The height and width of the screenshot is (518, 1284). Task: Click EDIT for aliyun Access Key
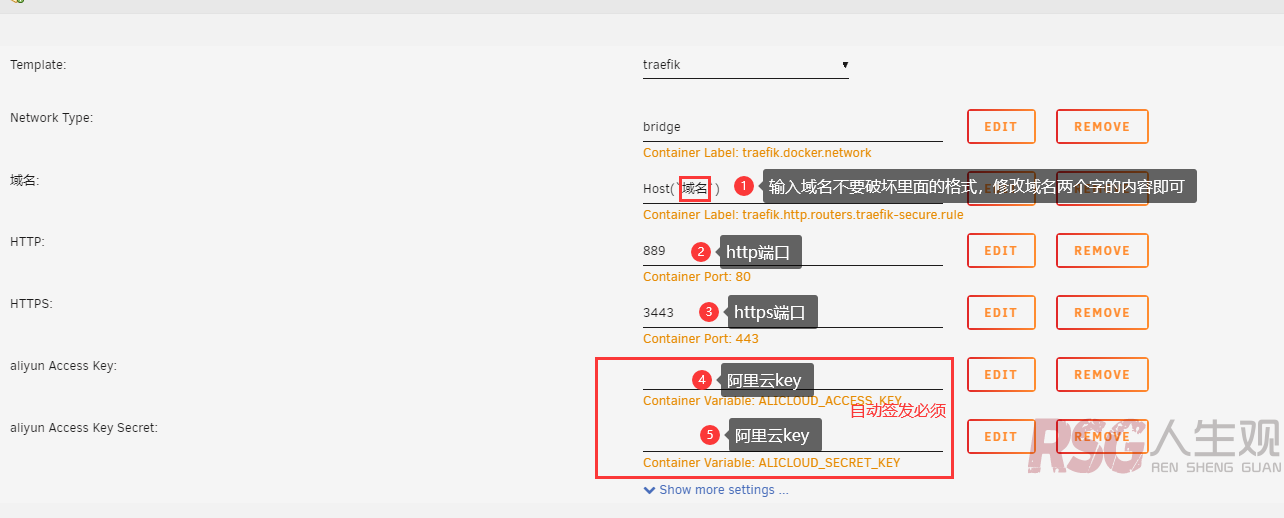click(x=1001, y=375)
